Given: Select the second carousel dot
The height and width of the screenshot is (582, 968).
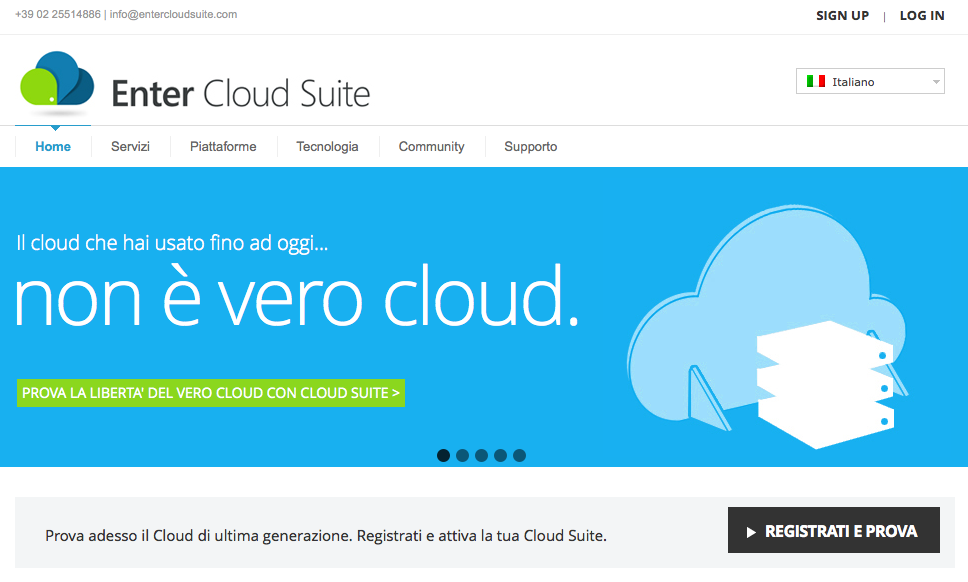Looking at the screenshot, I should [462, 455].
